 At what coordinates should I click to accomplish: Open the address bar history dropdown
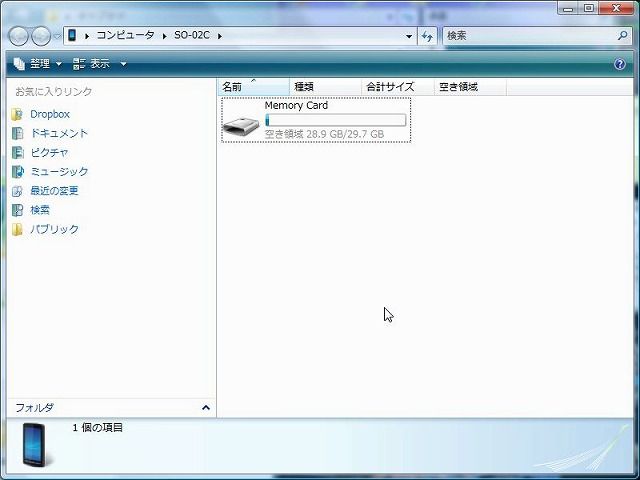click(409, 36)
